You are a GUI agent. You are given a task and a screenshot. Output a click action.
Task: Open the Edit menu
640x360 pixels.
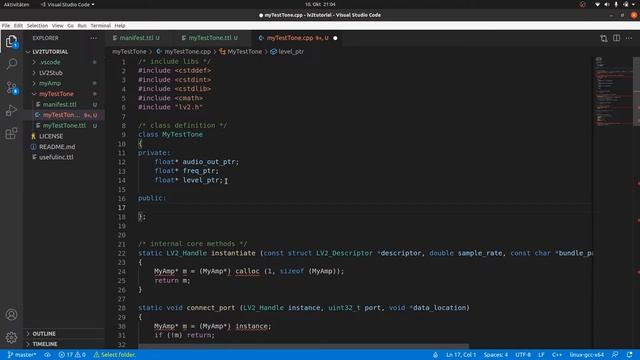click(18, 25)
